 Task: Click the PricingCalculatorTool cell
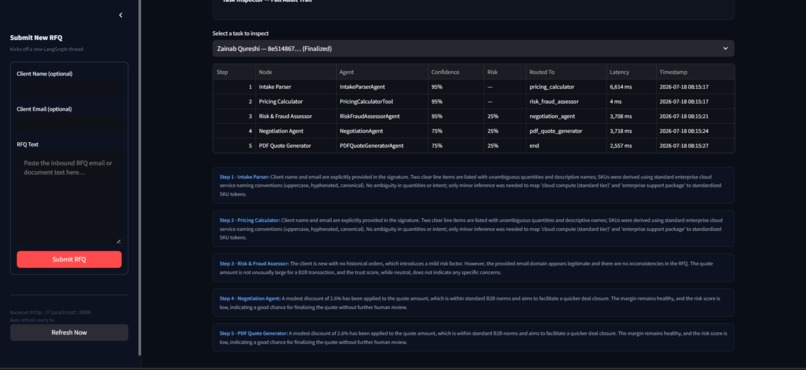tap(382, 102)
